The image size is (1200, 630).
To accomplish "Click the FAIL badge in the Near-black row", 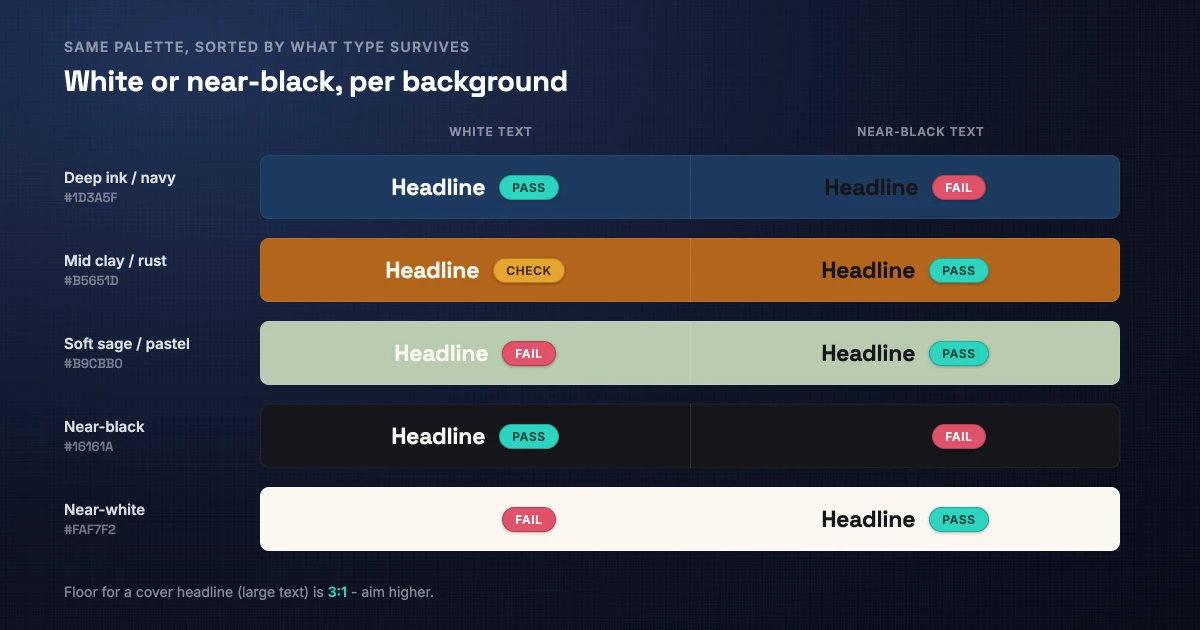I will tap(959, 436).
